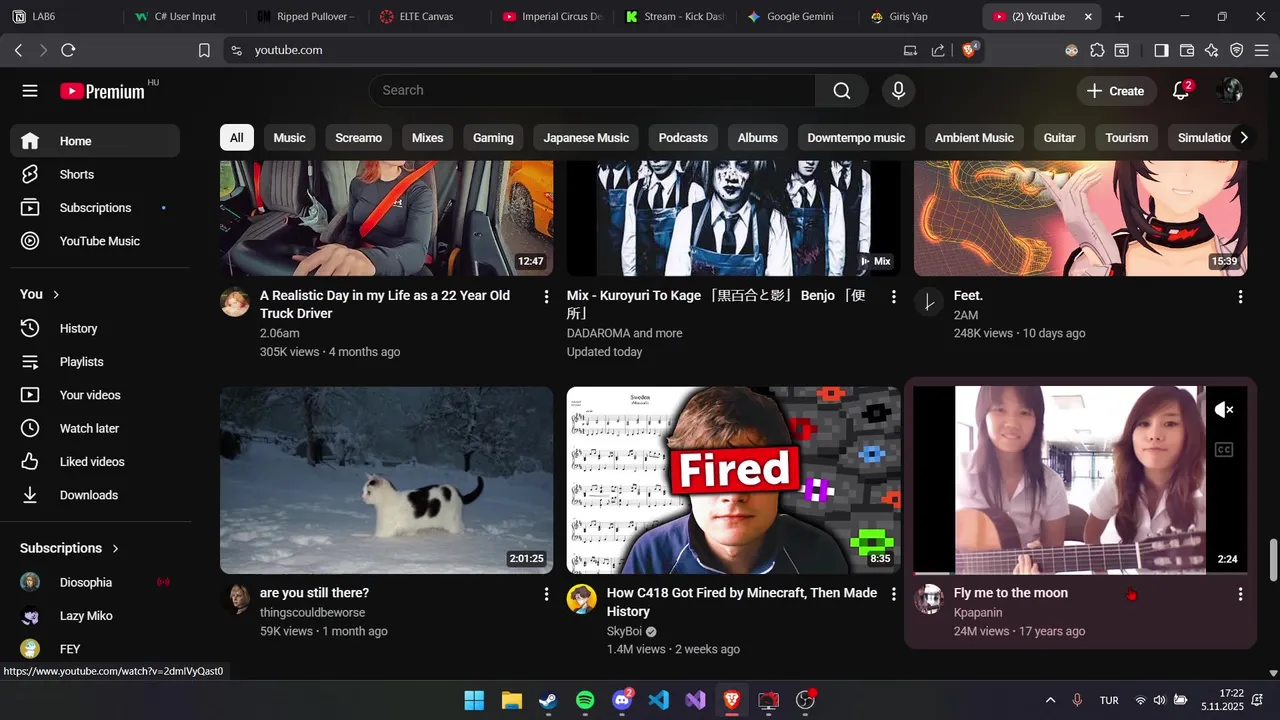Select the Gaming filter chip

coord(493,138)
